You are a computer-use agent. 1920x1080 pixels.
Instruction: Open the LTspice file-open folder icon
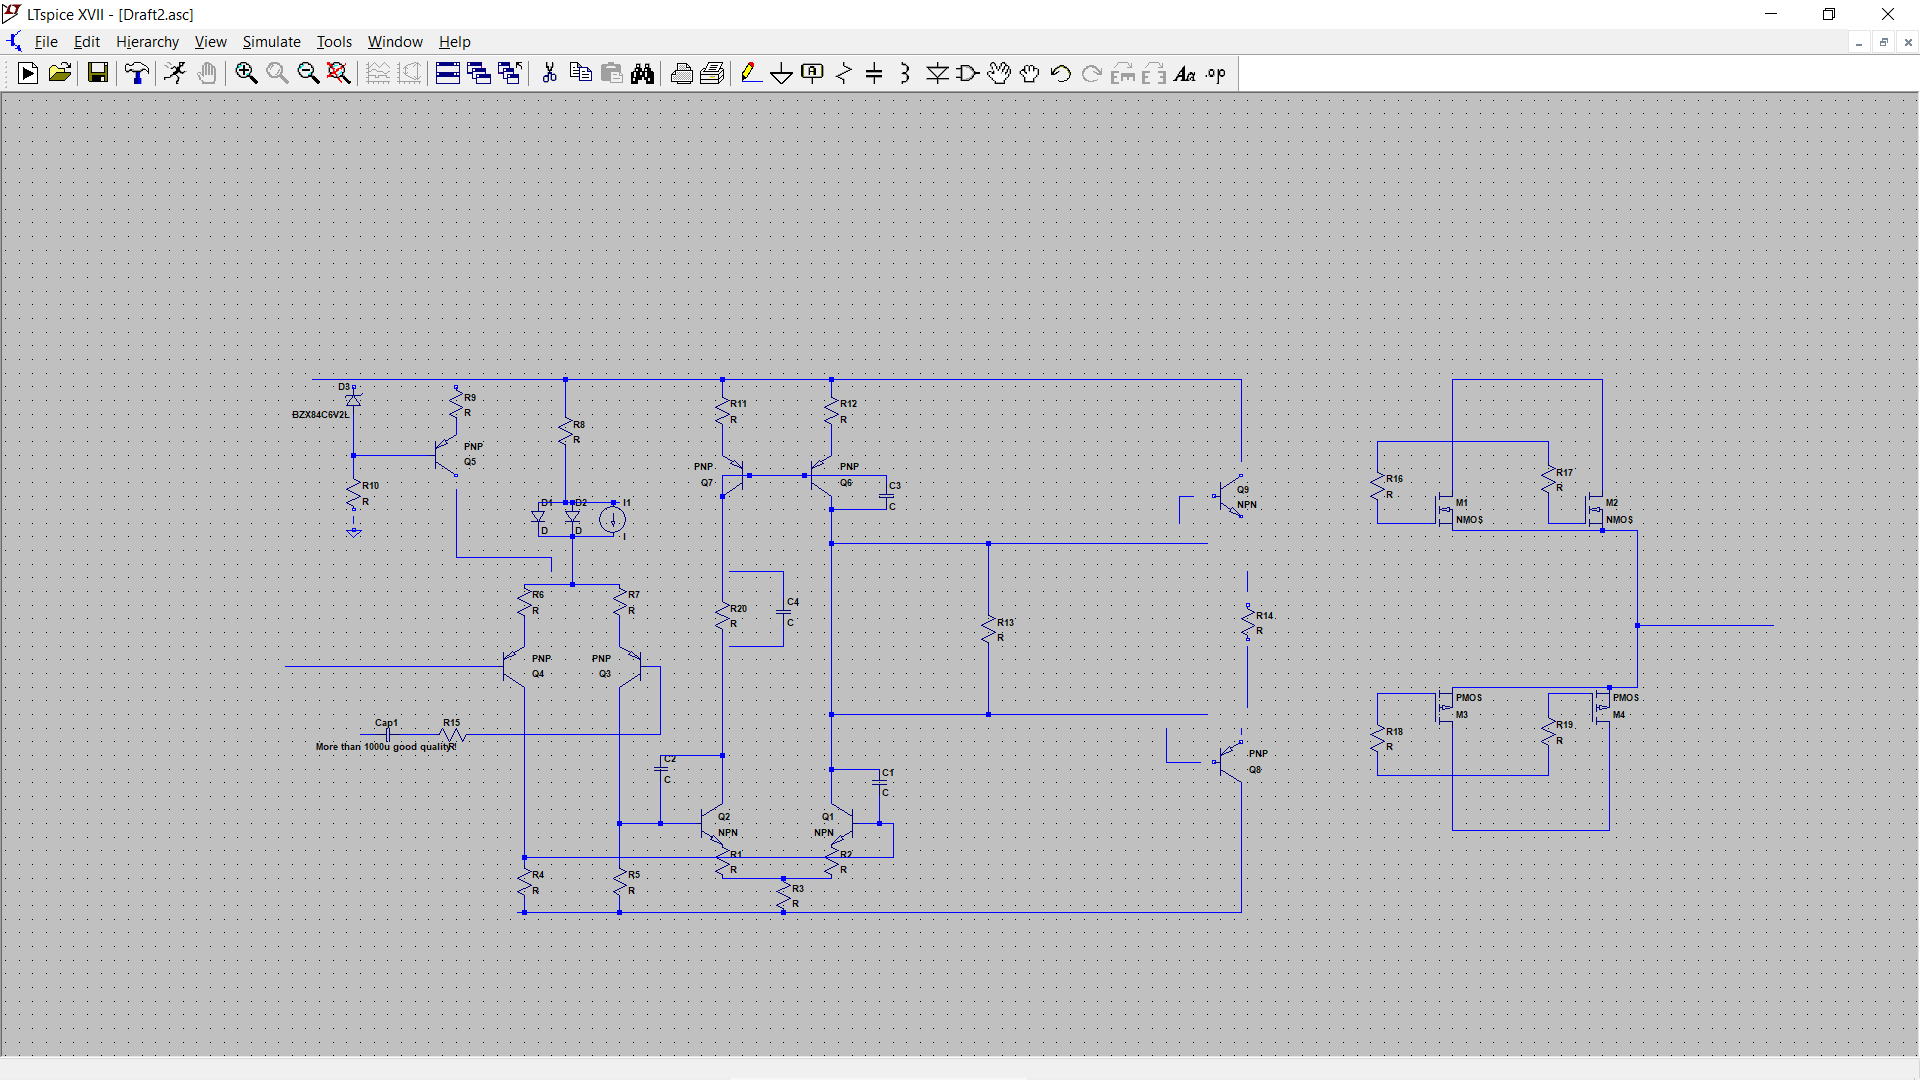point(60,73)
